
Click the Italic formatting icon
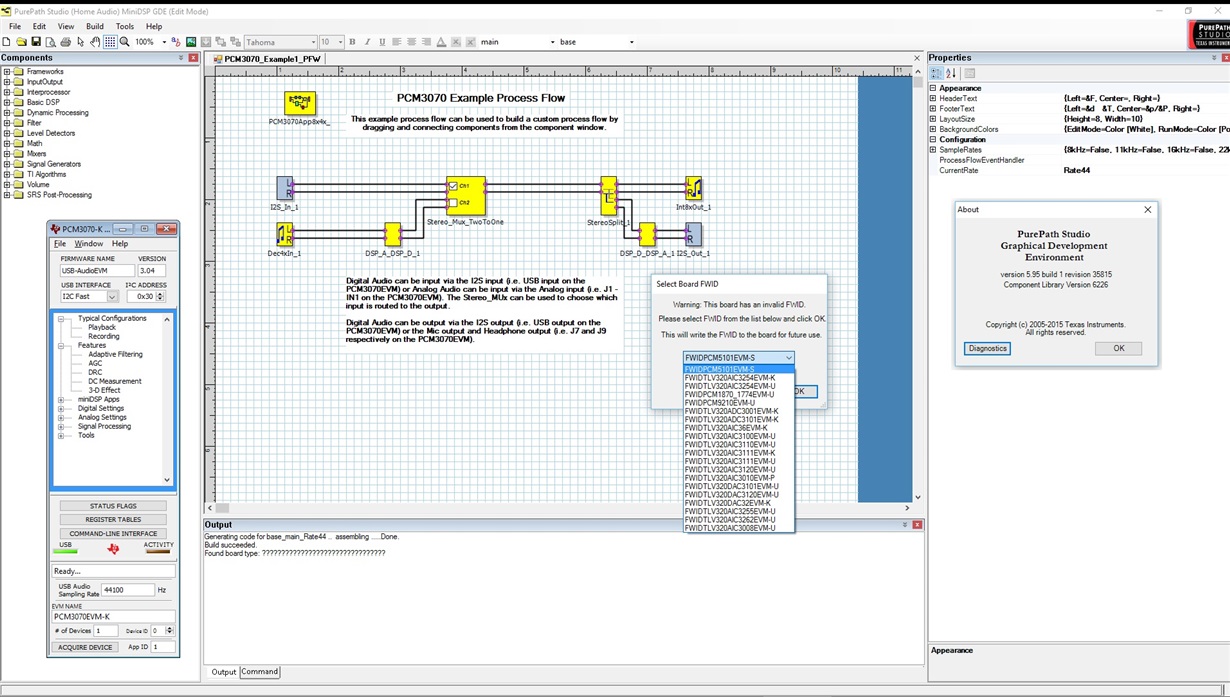tap(367, 42)
